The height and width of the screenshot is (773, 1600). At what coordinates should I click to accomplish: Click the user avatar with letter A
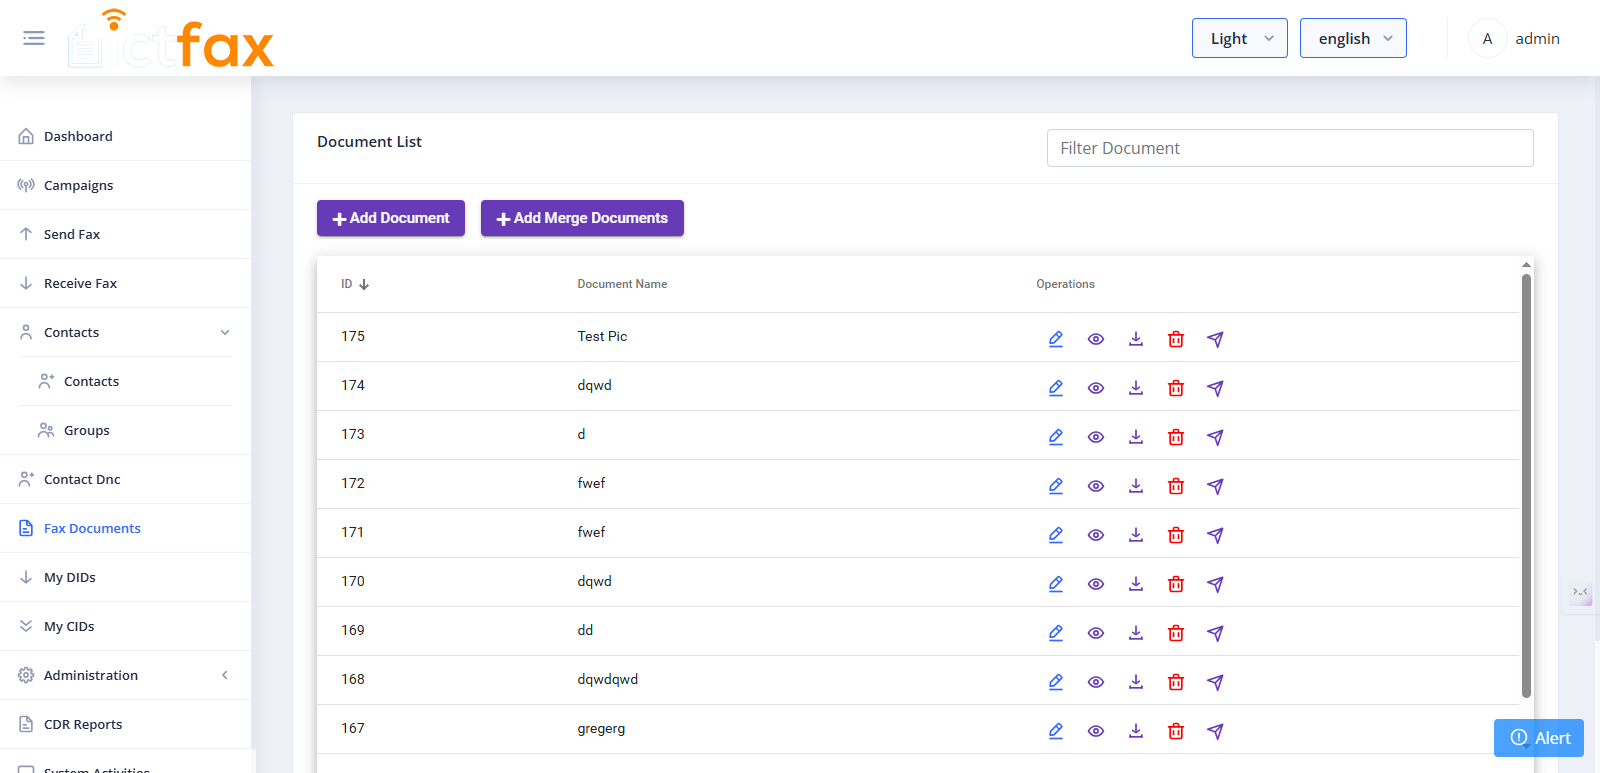click(1487, 38)
